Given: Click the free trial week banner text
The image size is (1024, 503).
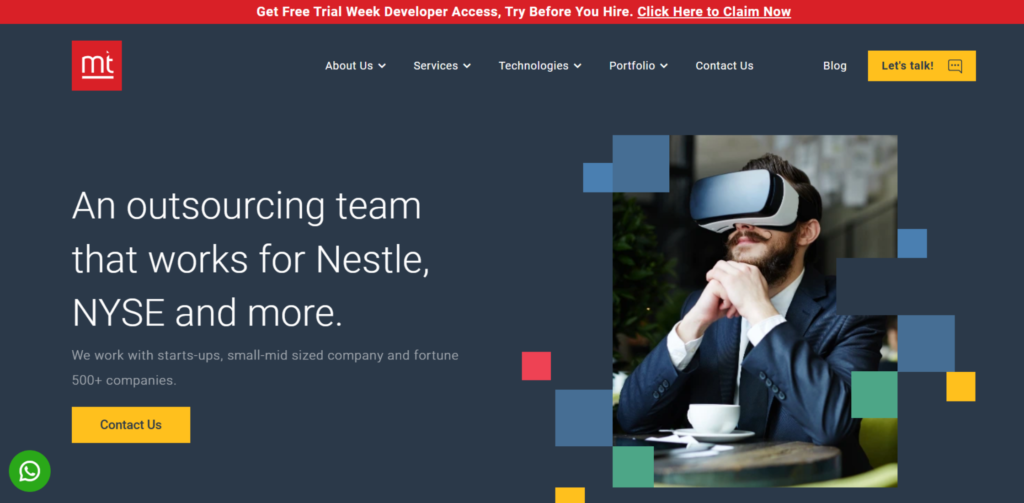Looking at the screenshot, I should tap(445, 12).
